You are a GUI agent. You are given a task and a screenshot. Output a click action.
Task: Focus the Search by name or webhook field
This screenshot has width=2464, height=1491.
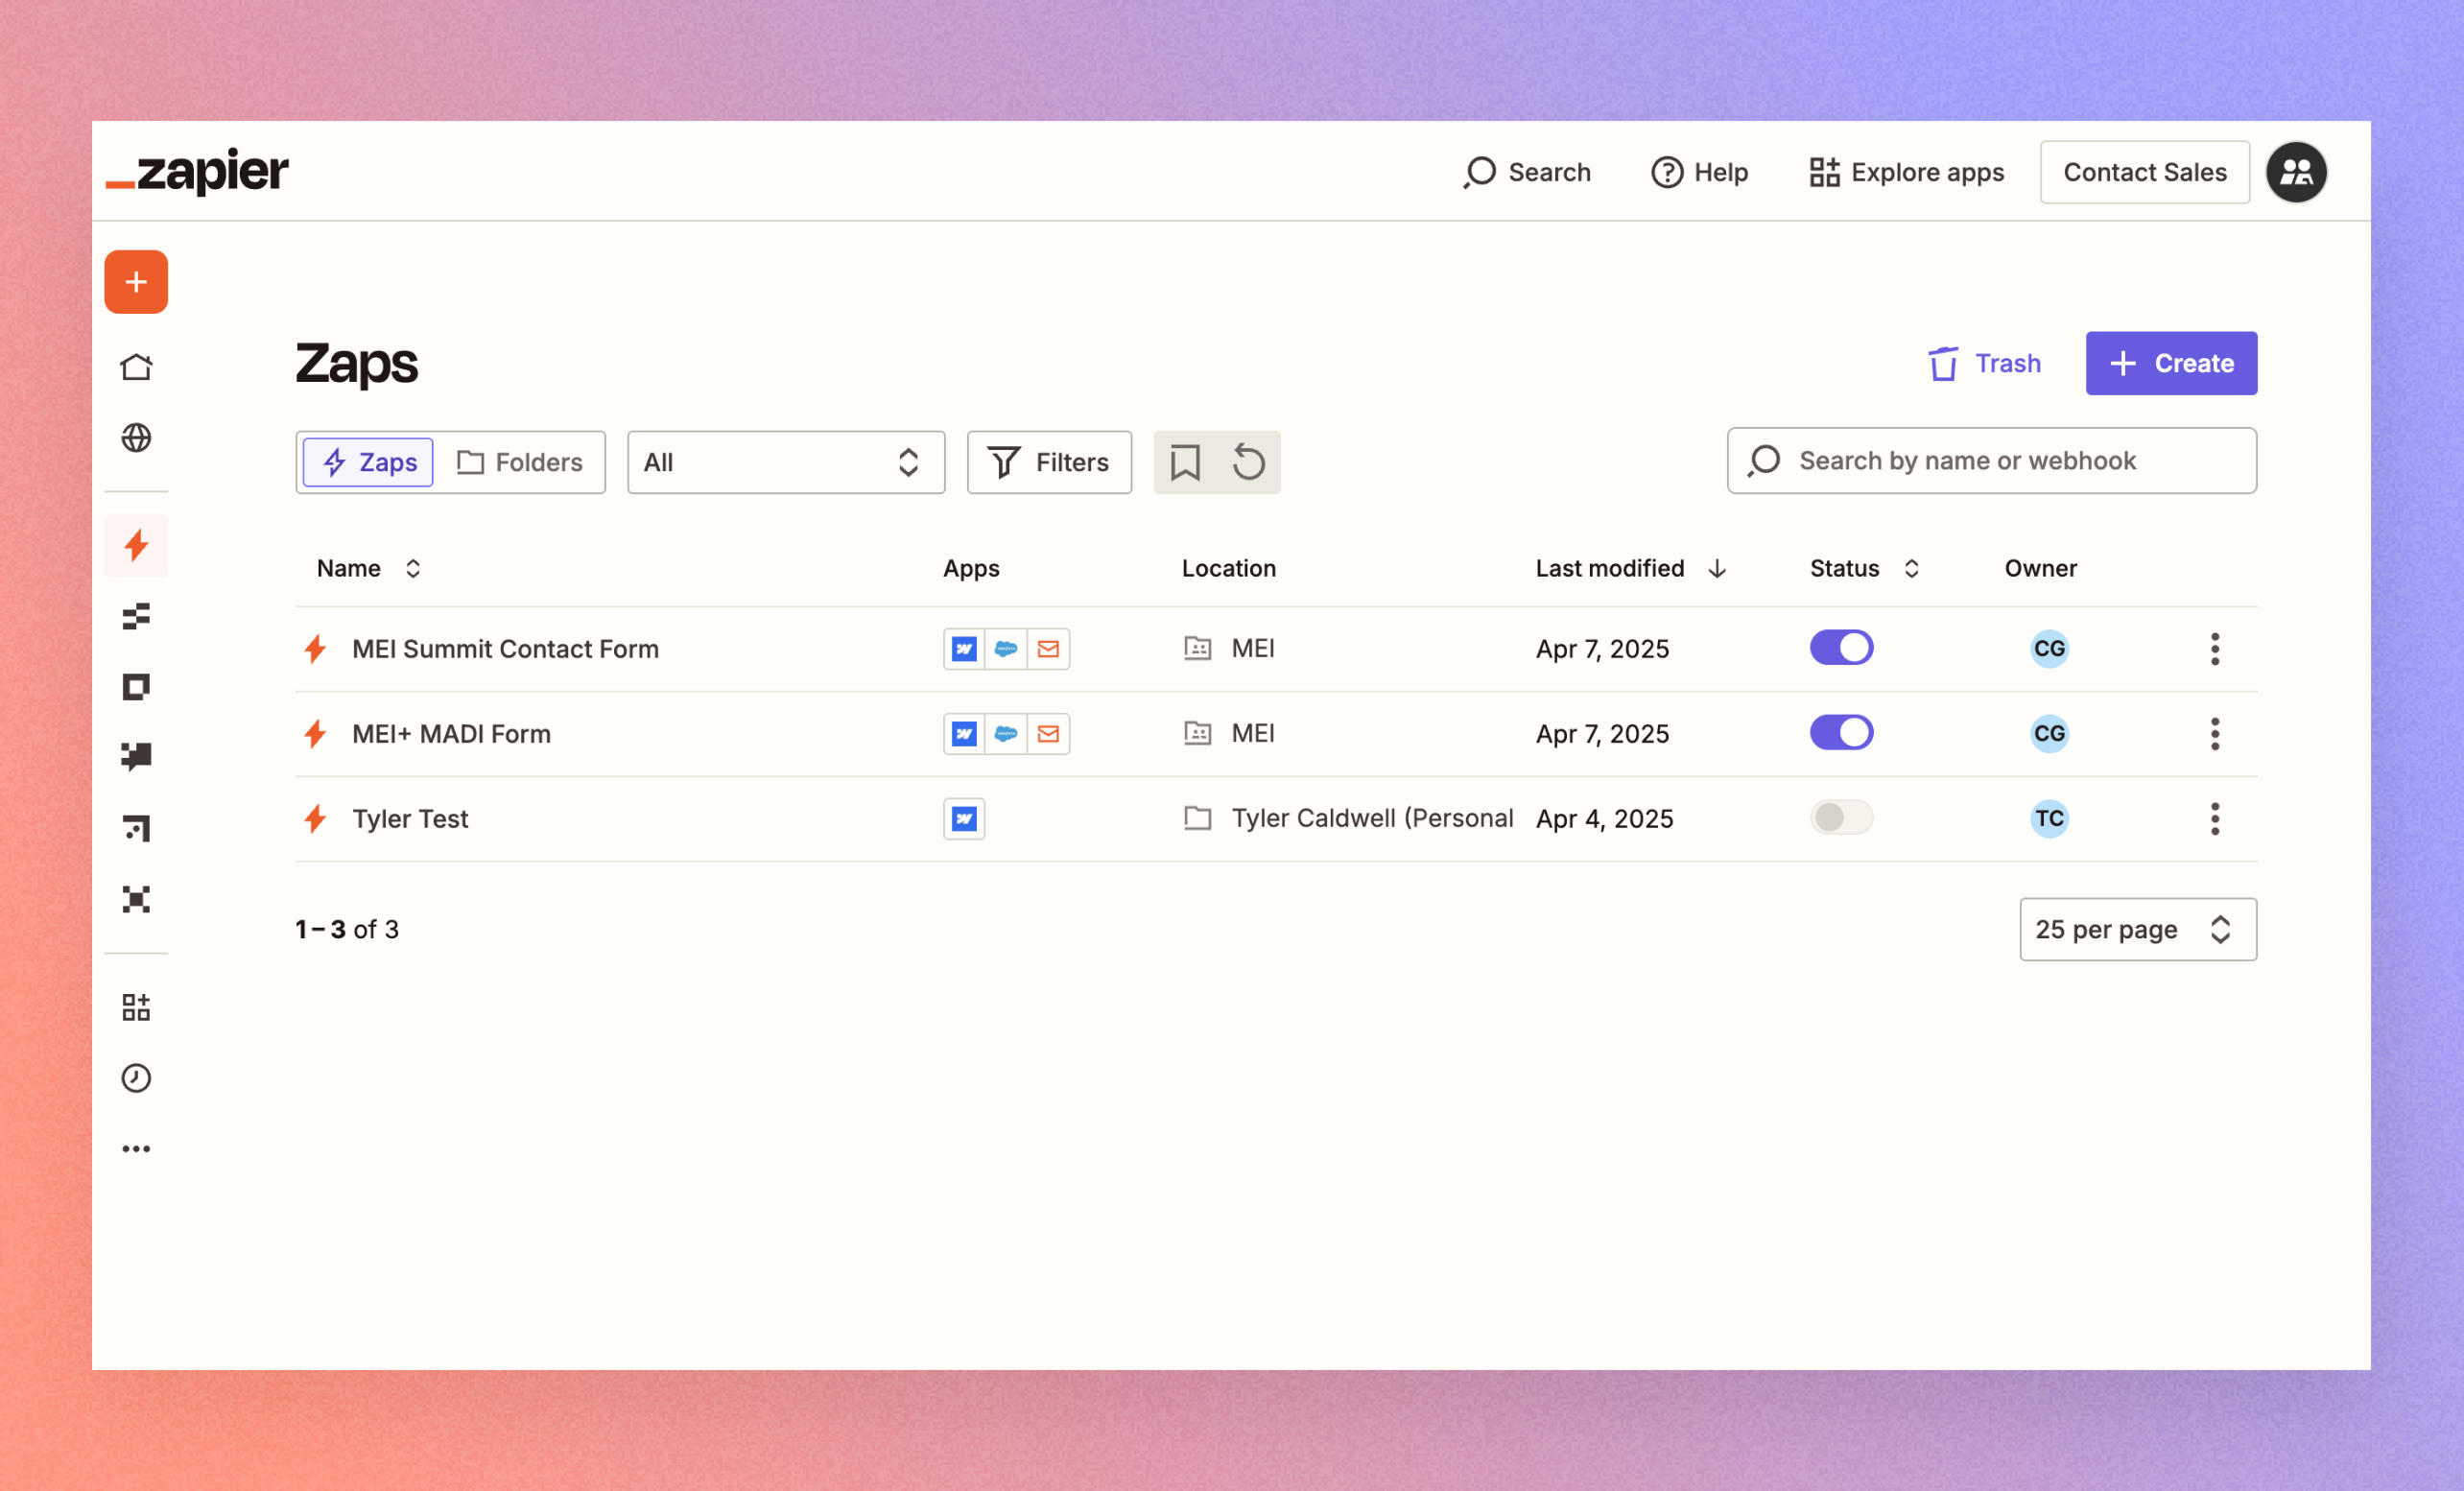point(1991,461)
